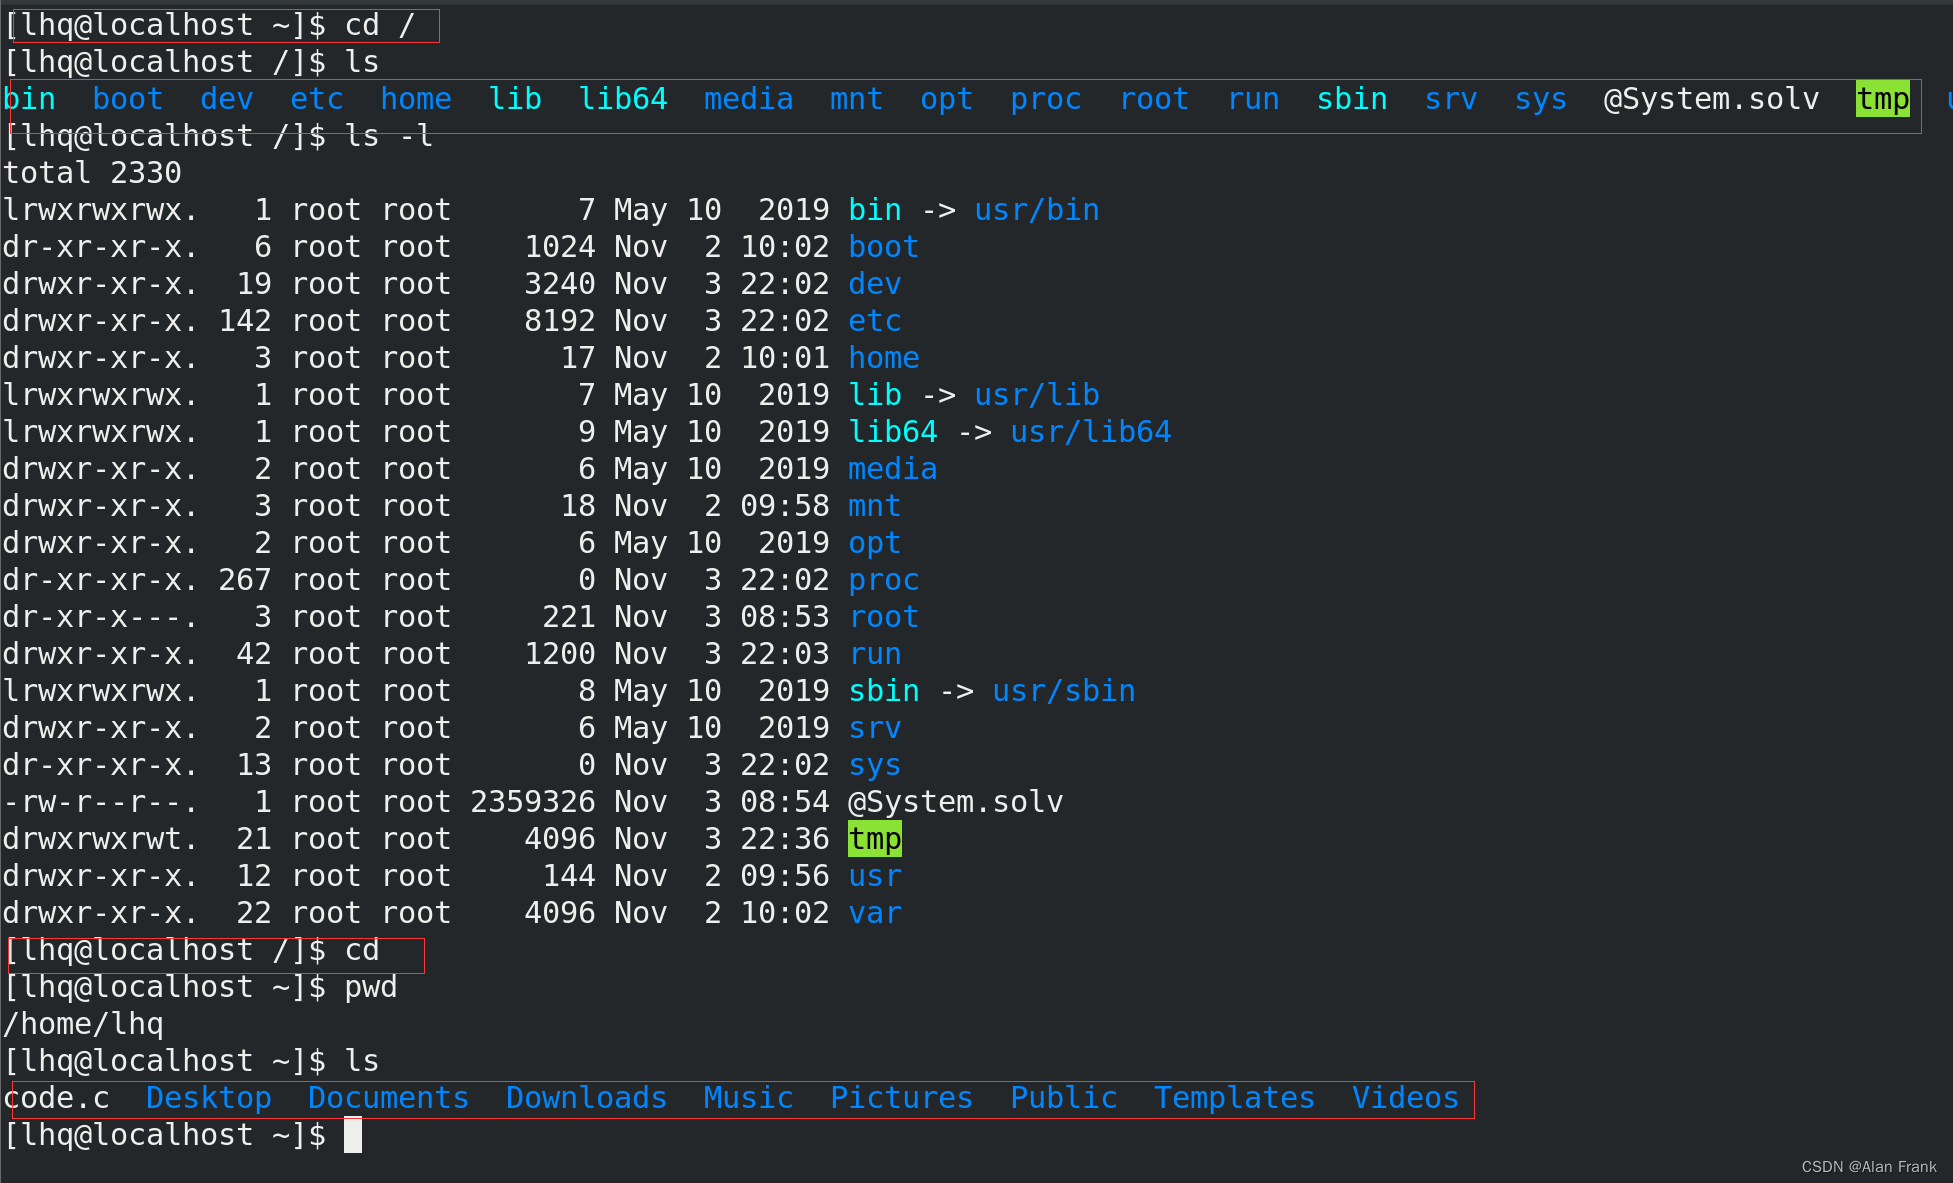
Task: Click the code.c file name
Action: pos(57,1098)
